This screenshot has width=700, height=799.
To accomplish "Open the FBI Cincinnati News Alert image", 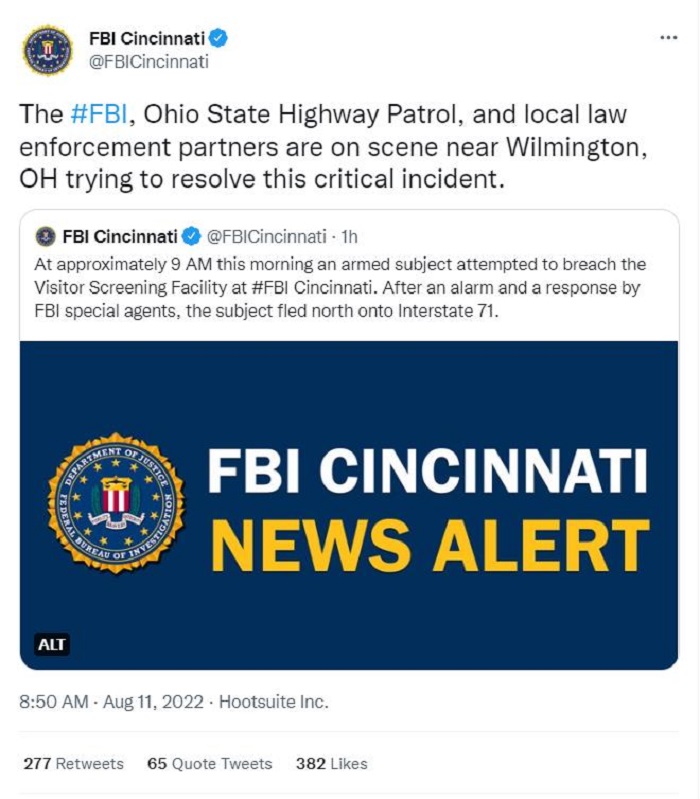I will click(349, 505).
